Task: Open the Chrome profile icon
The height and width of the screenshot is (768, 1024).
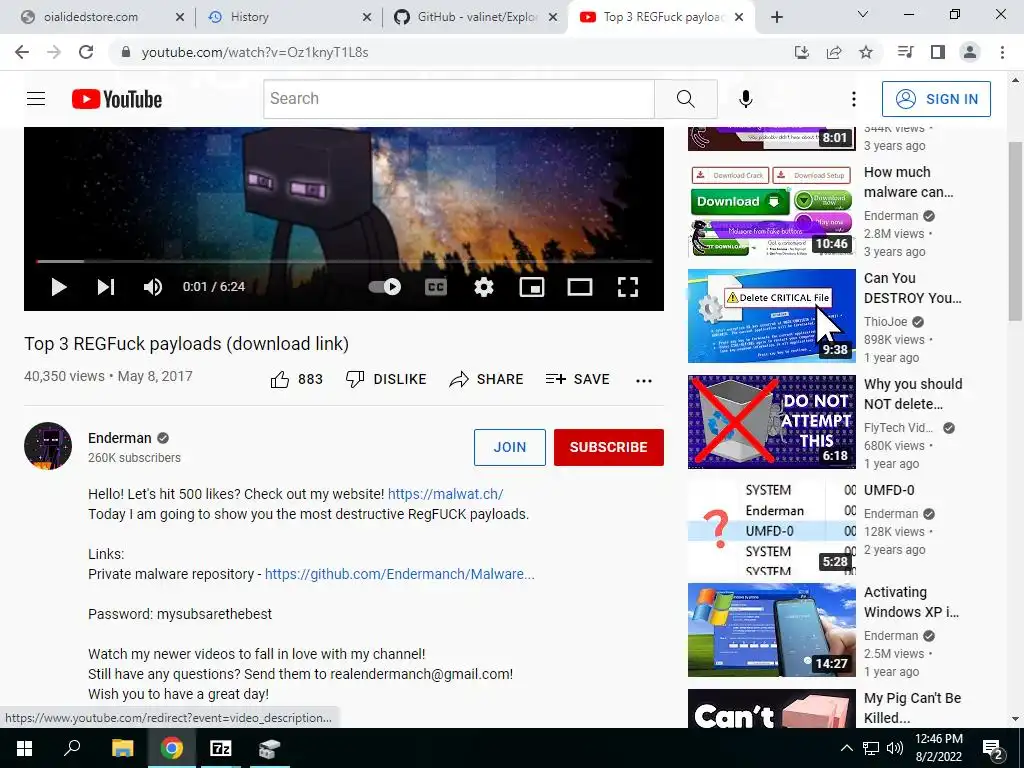Action: click(x=970, y=52)
